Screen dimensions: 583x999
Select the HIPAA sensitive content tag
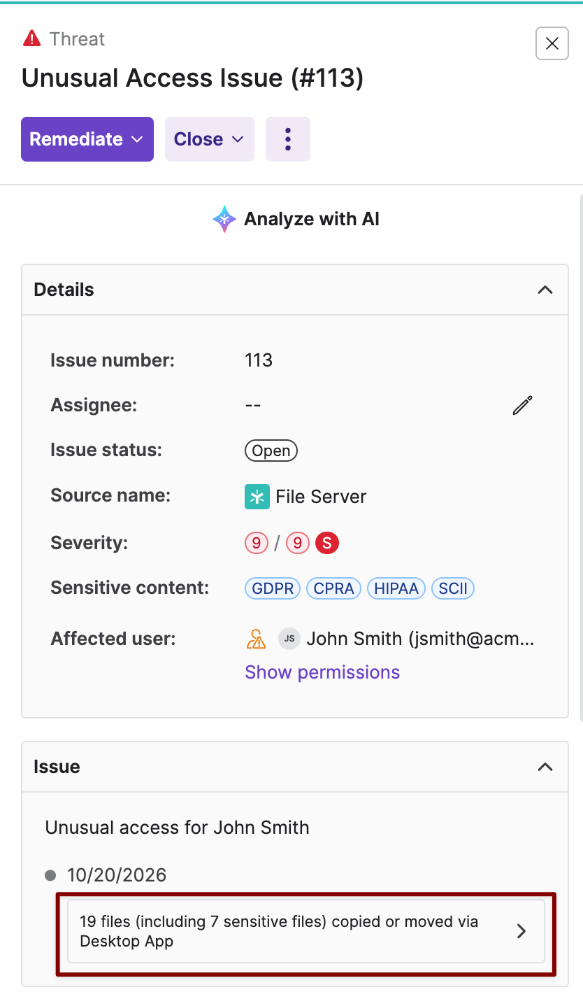pos(396,588)
